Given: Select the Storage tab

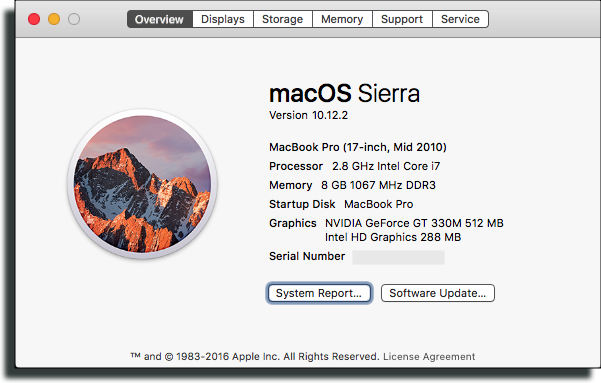Looking at the screenshot, I should [282, 19].
